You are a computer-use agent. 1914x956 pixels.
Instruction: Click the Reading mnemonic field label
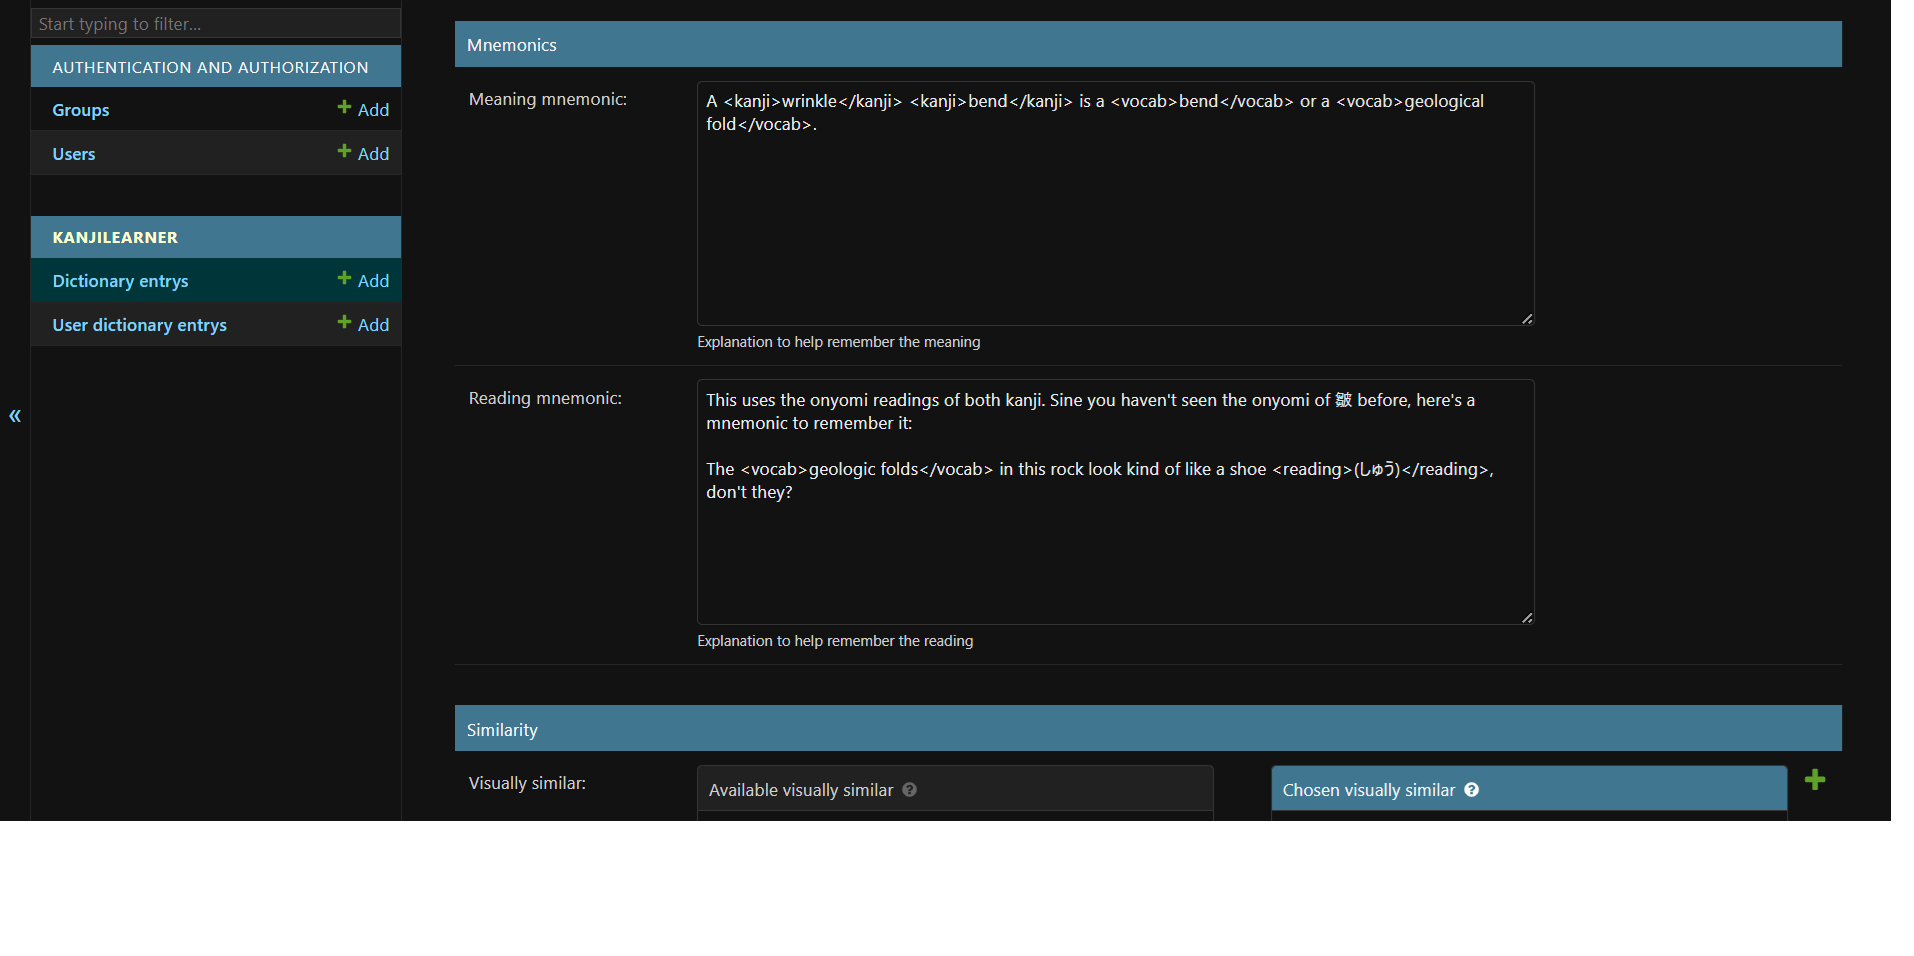click(545, 398)
